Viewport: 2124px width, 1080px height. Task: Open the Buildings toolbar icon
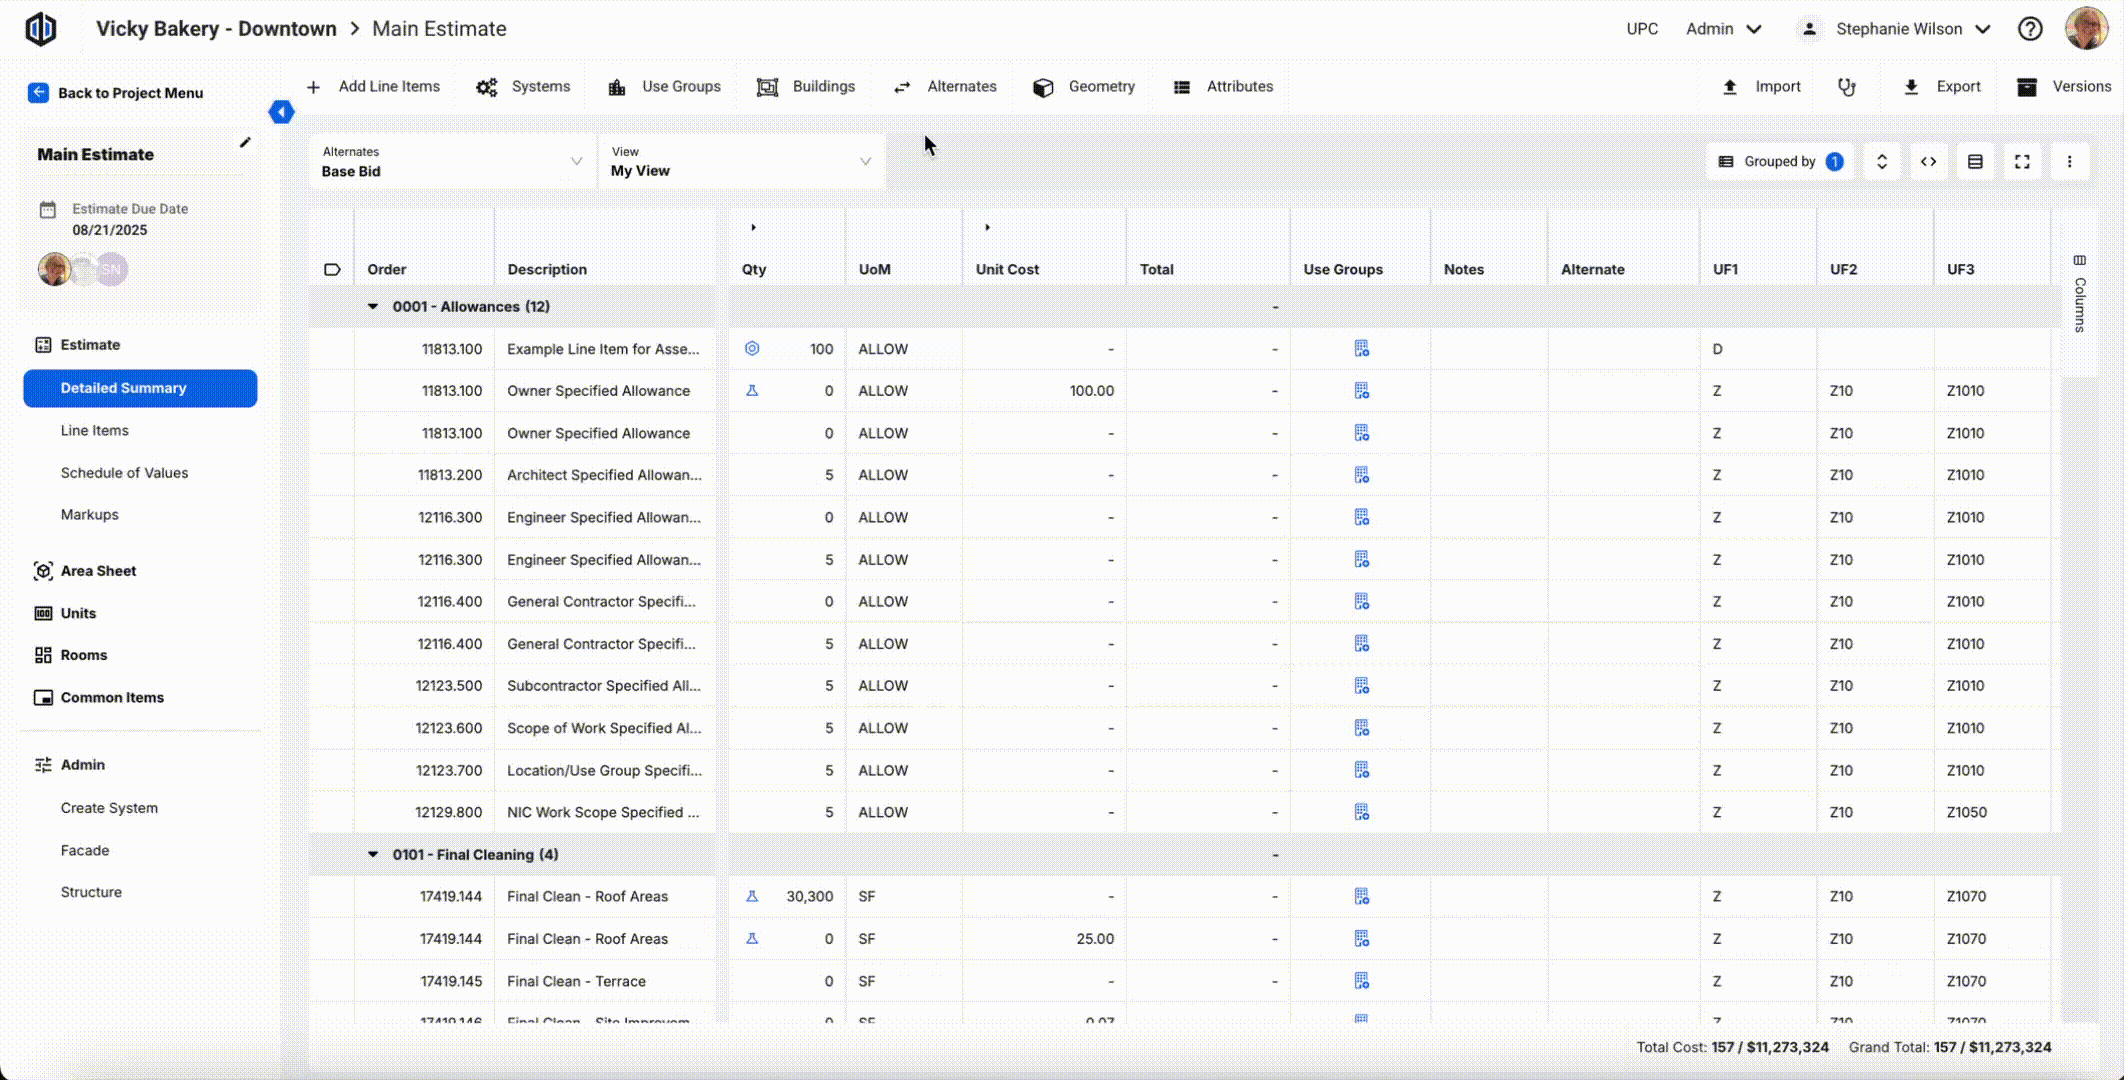[x=767, y=87]
